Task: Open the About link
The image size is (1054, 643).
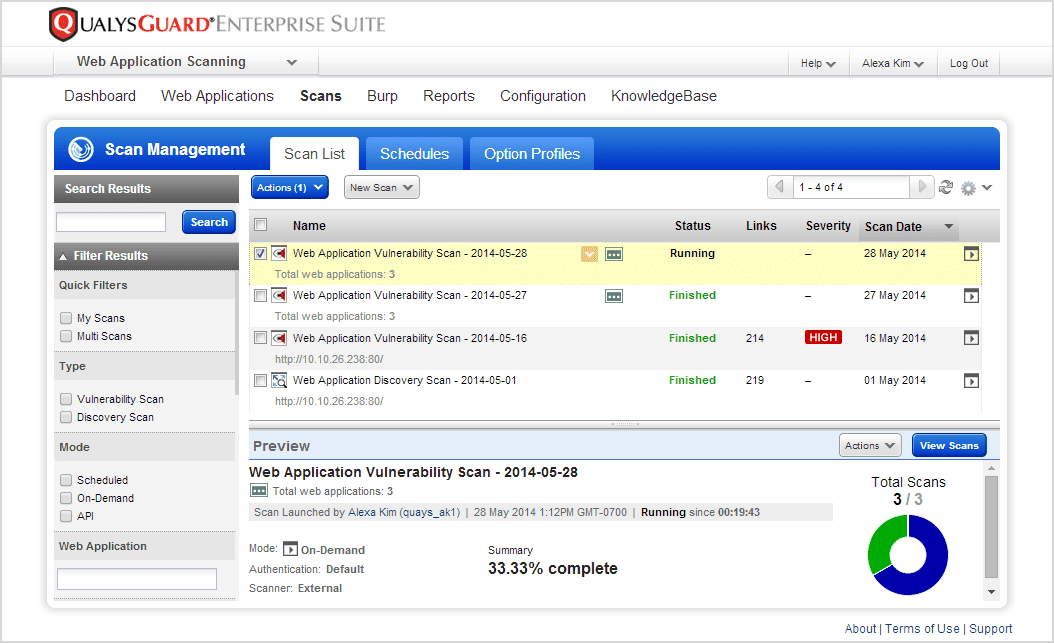Action: pyautogui.click(x=860, y=628)
